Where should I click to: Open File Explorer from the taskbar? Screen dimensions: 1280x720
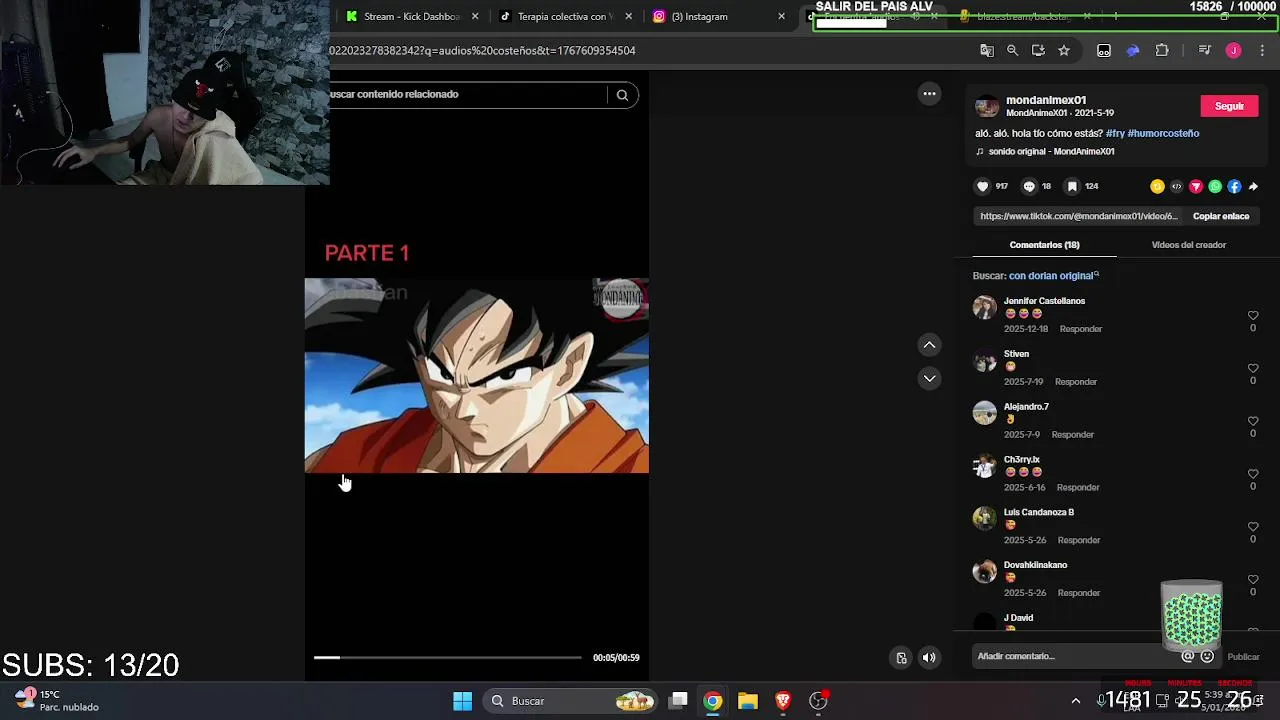tap(748, 701)
